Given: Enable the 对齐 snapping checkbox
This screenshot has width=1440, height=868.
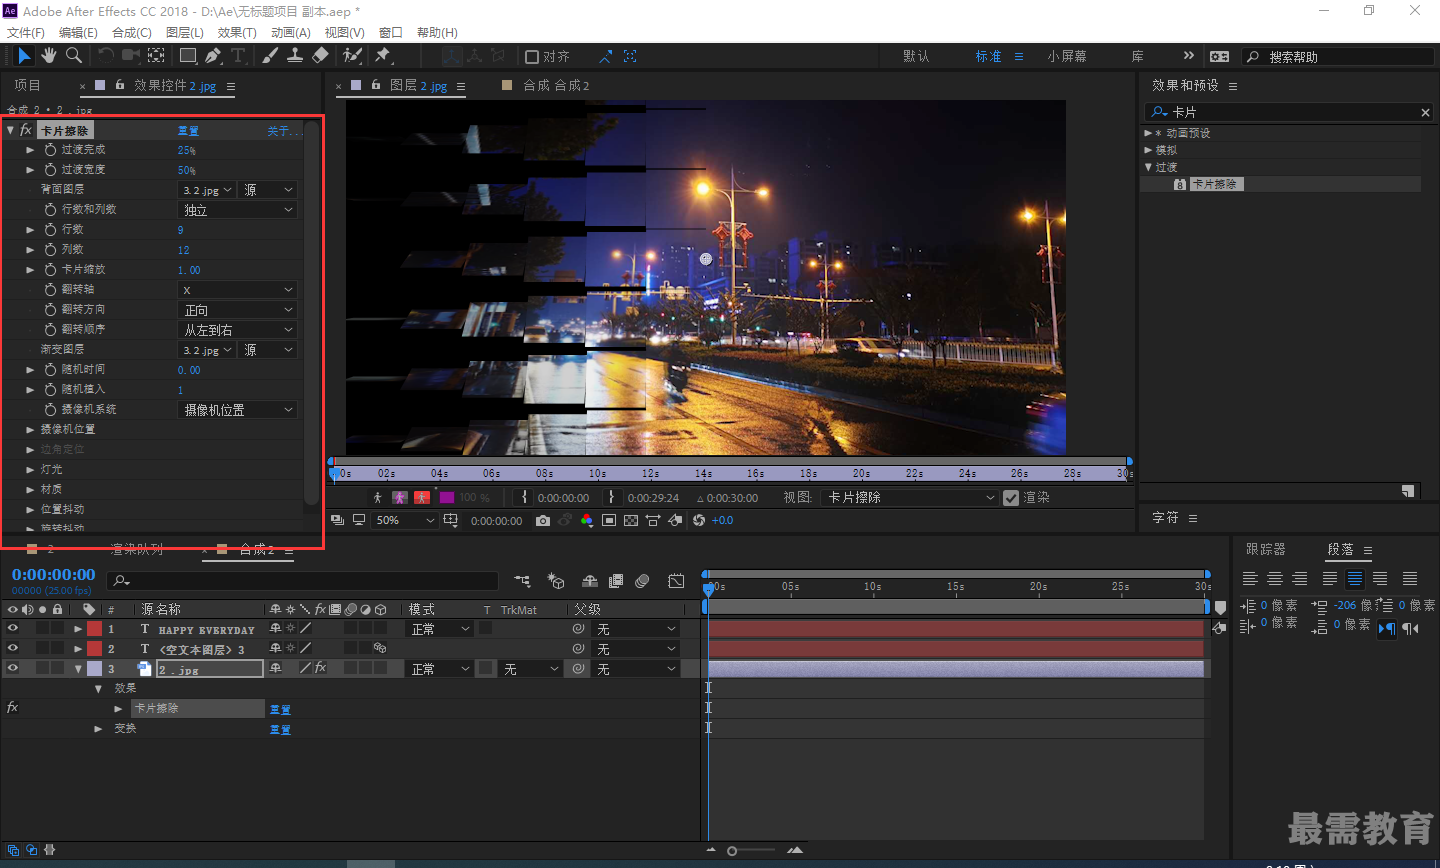Looking at the screenshot, I should click(532, 57).
